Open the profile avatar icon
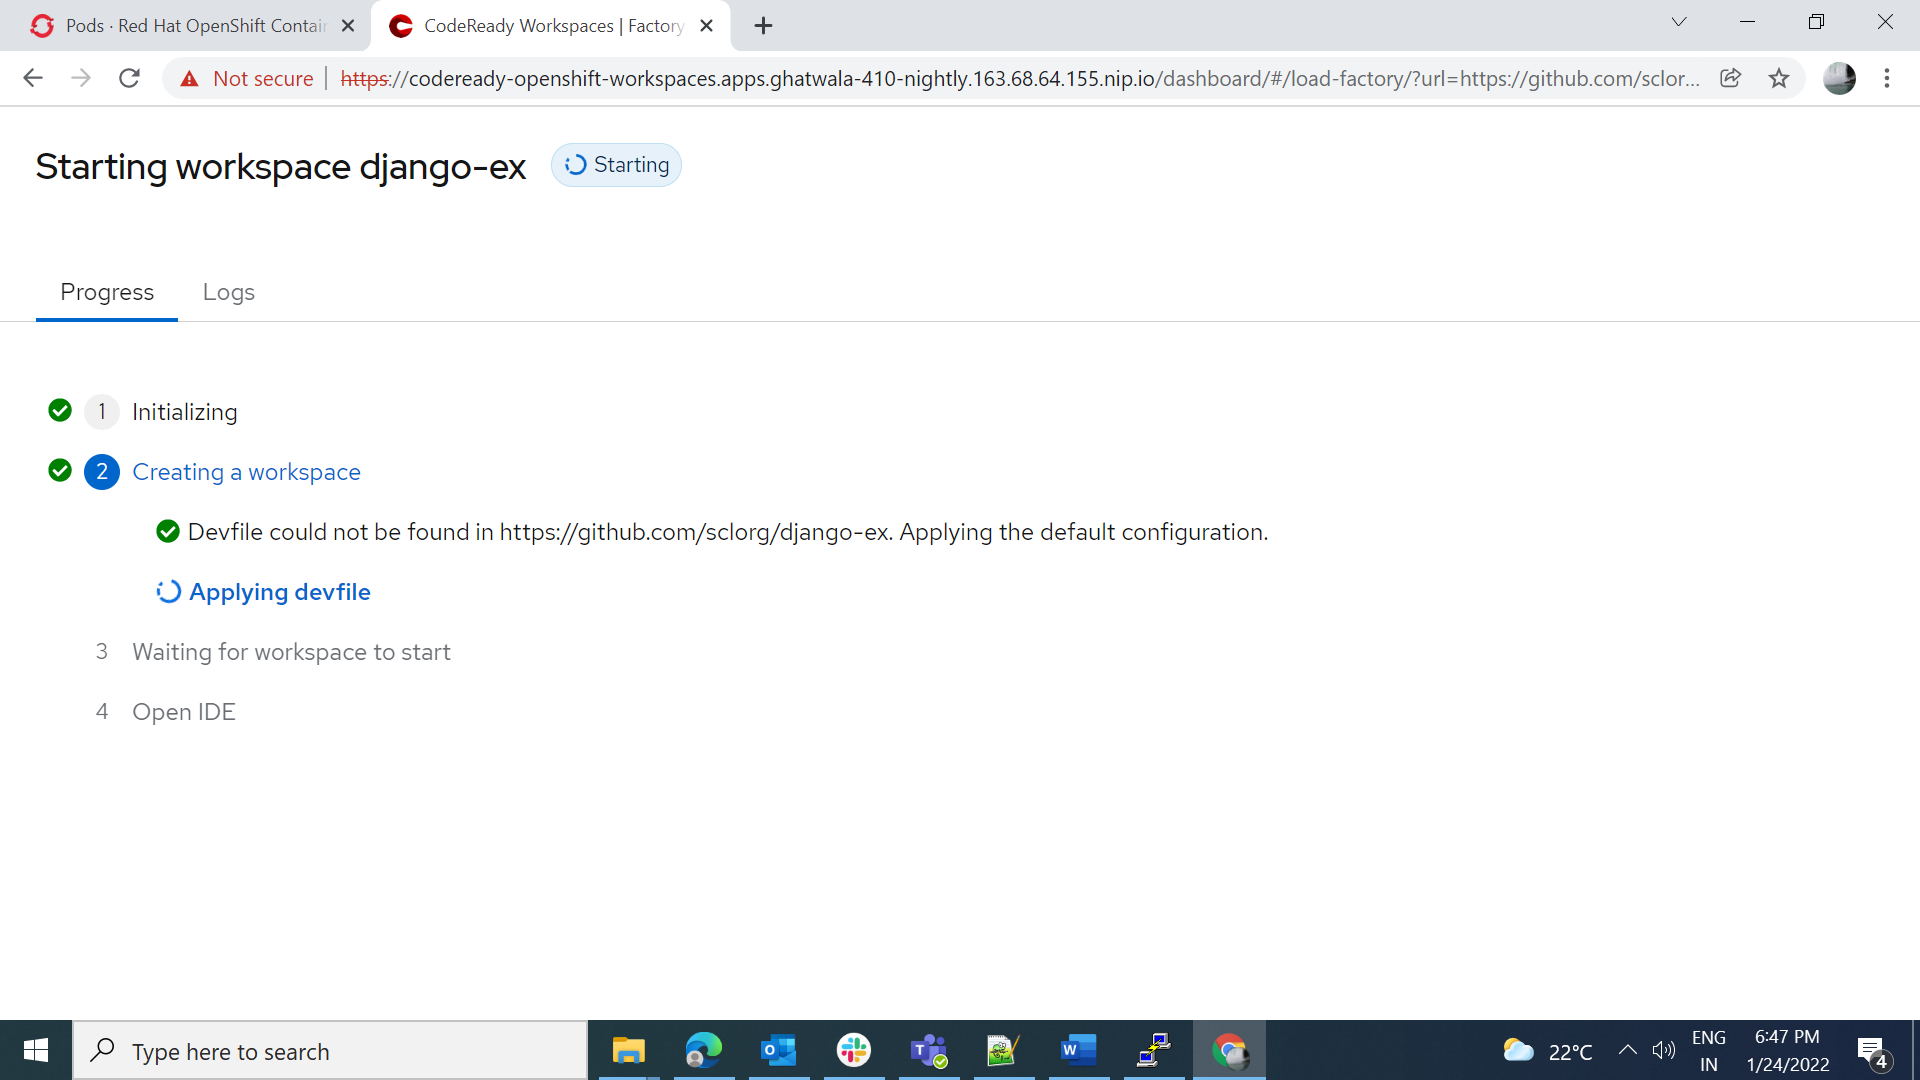This screenshot has height=1080, width=1920. pos(1839,78)
